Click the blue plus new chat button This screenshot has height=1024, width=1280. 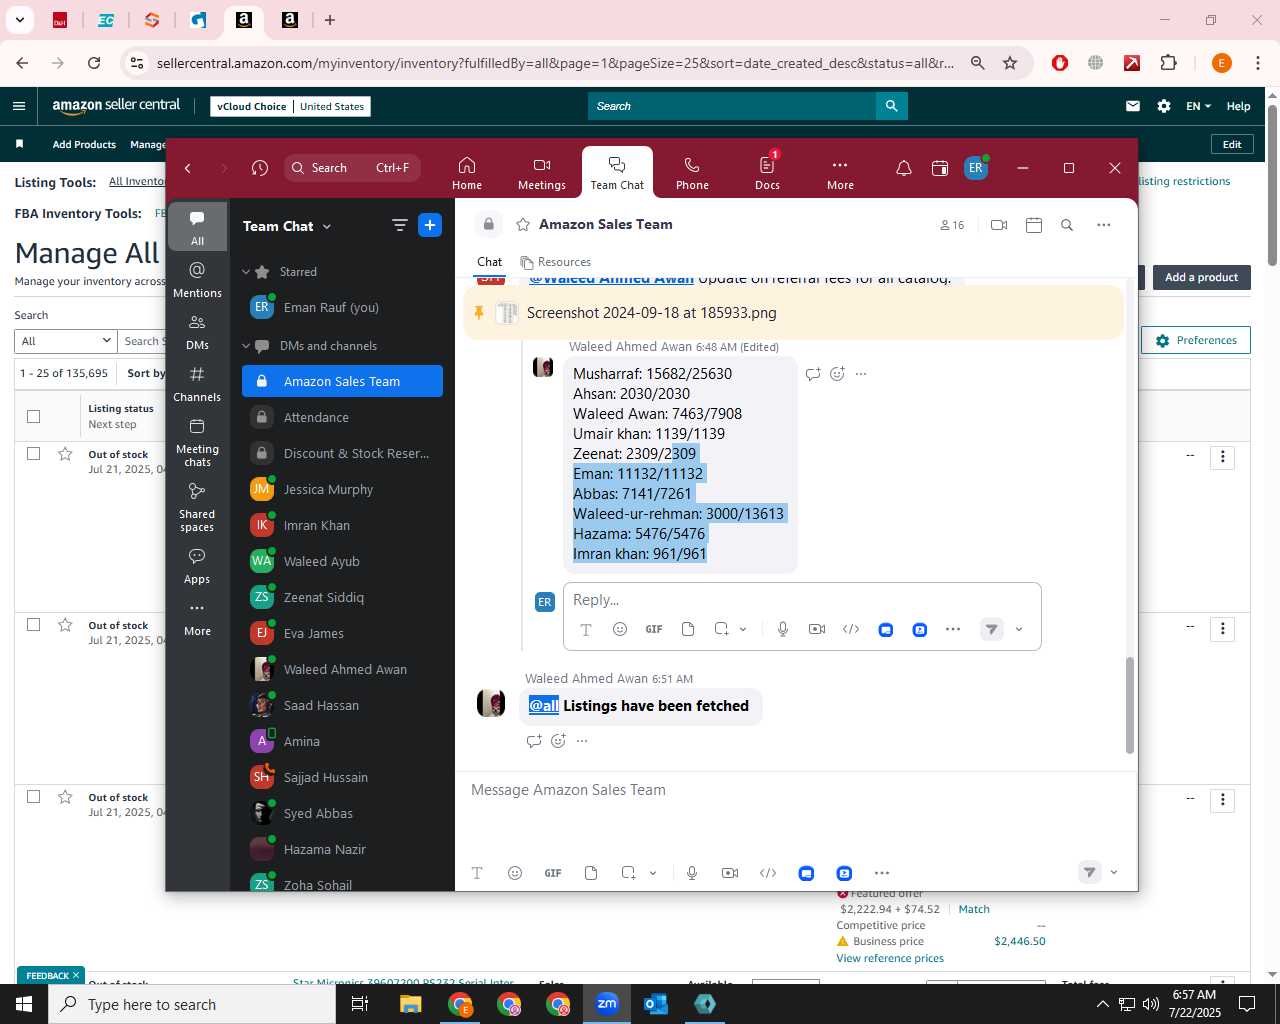(430, 226)
